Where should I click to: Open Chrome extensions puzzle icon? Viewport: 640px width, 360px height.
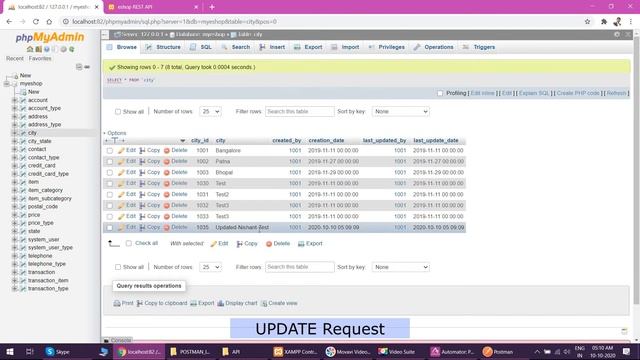[x=604, y=22]
